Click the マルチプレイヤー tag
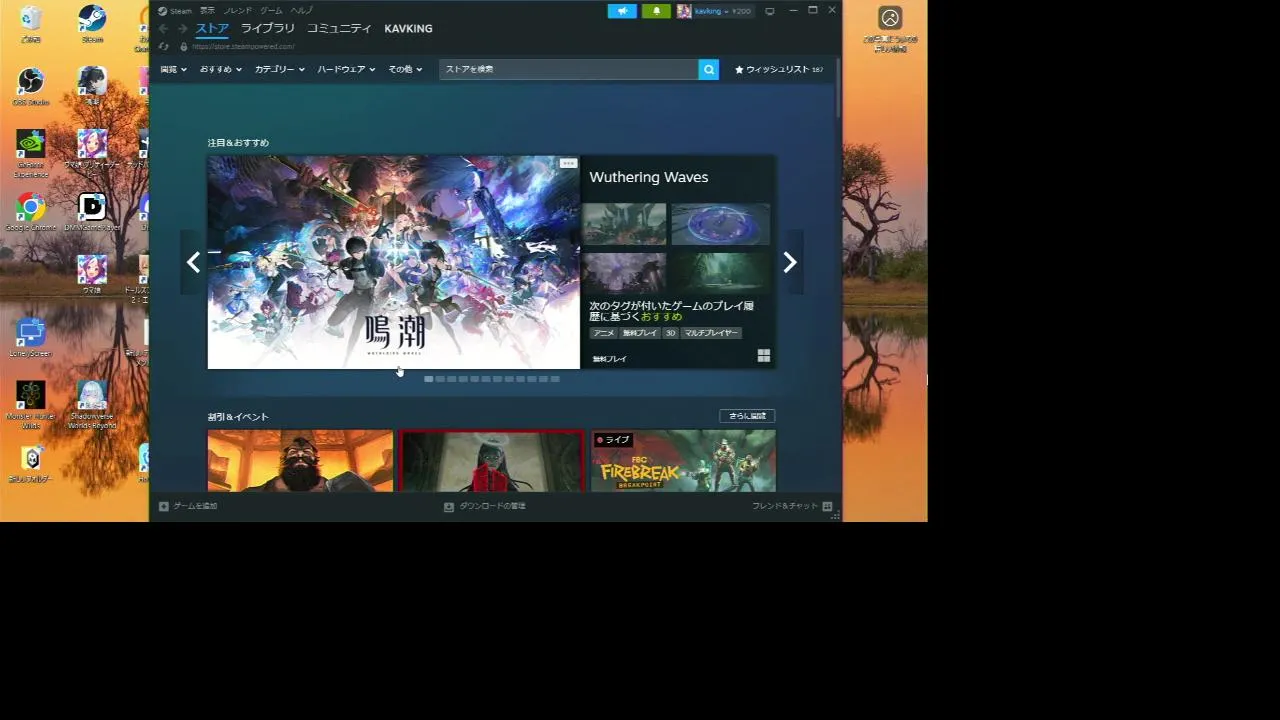Screen dimensions: 1280x720 tap(712, 333)
